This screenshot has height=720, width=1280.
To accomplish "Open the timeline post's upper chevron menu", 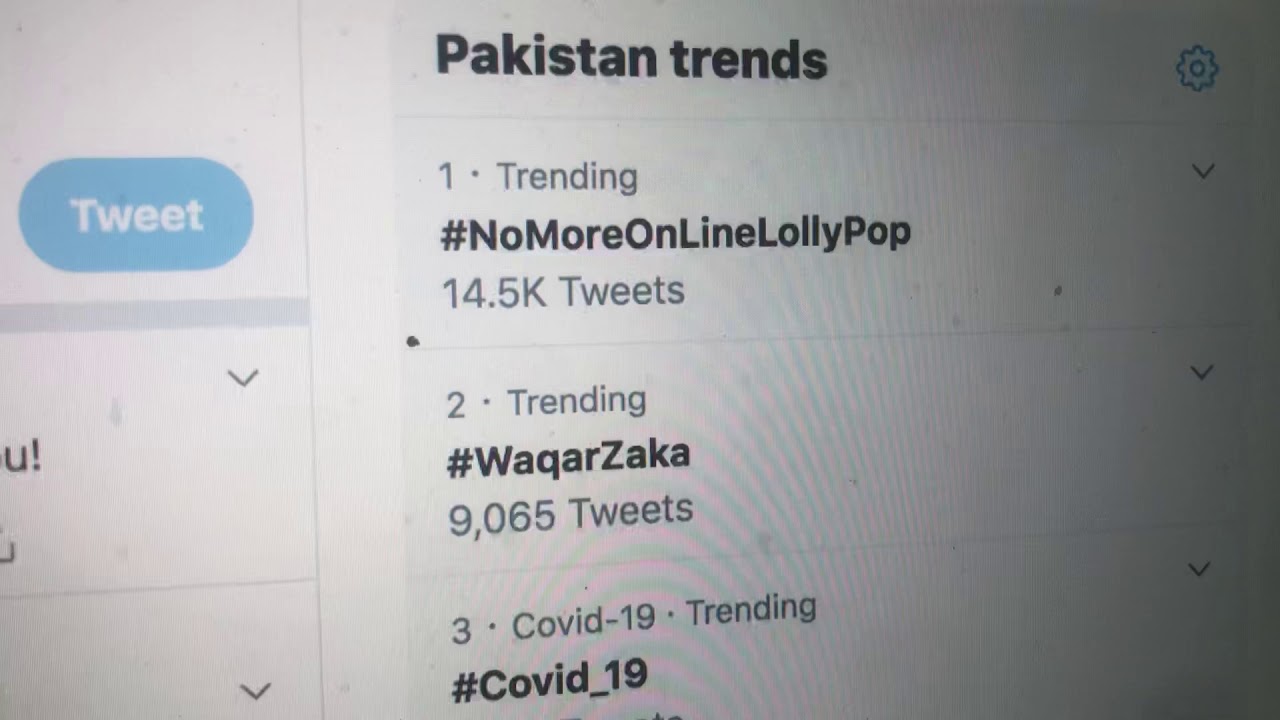I will point(243,378).
